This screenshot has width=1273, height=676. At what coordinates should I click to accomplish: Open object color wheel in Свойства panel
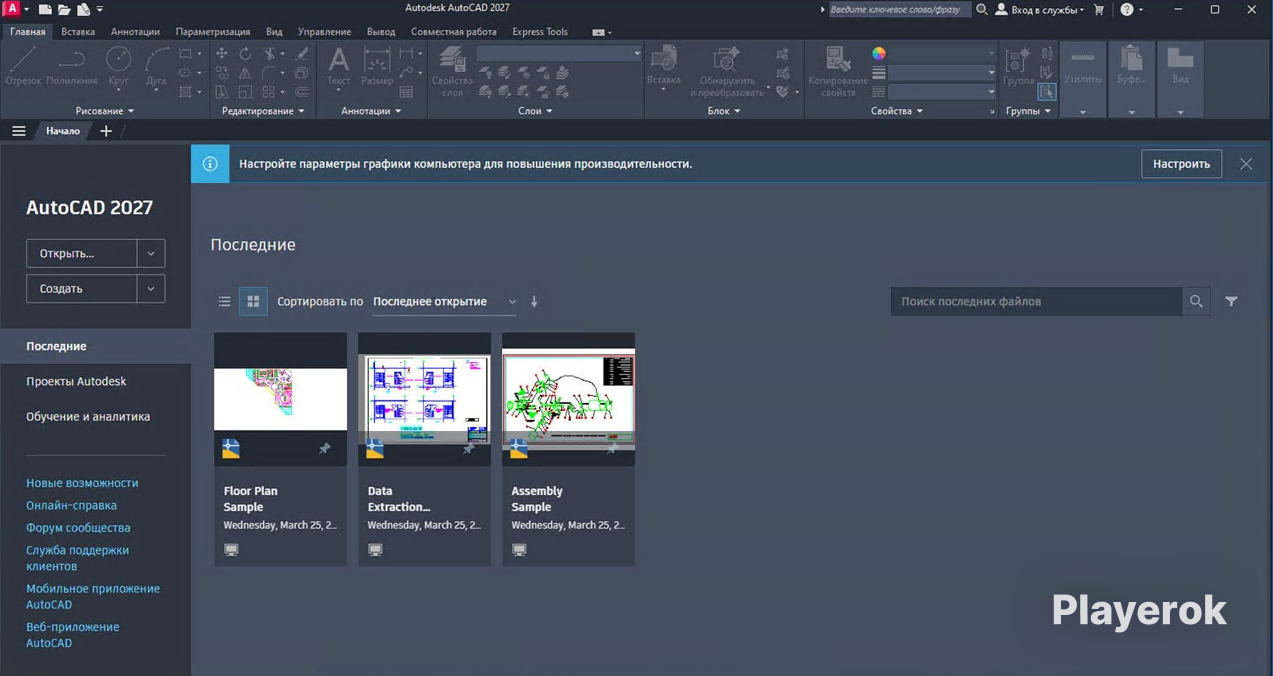(879, 54)
